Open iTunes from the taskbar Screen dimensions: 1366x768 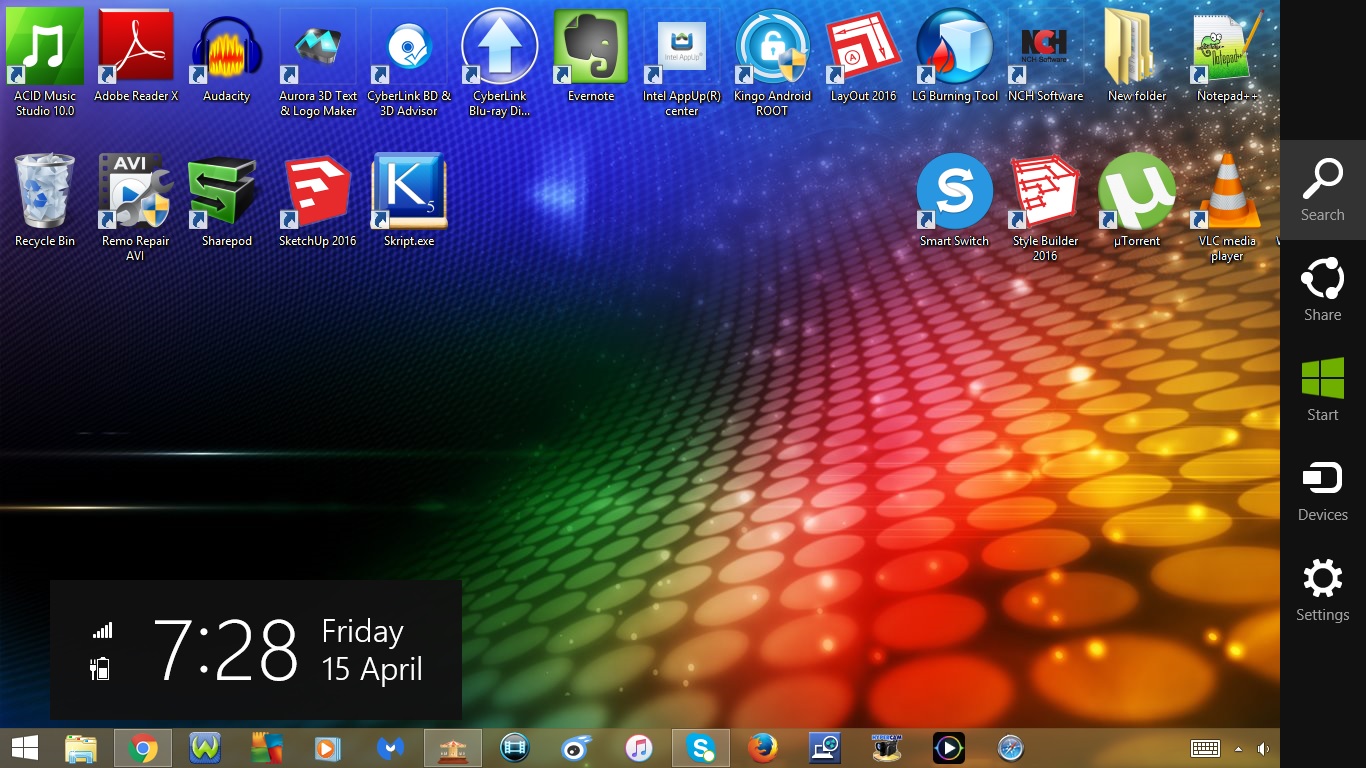pyautogui.click(x=639, y=748)
